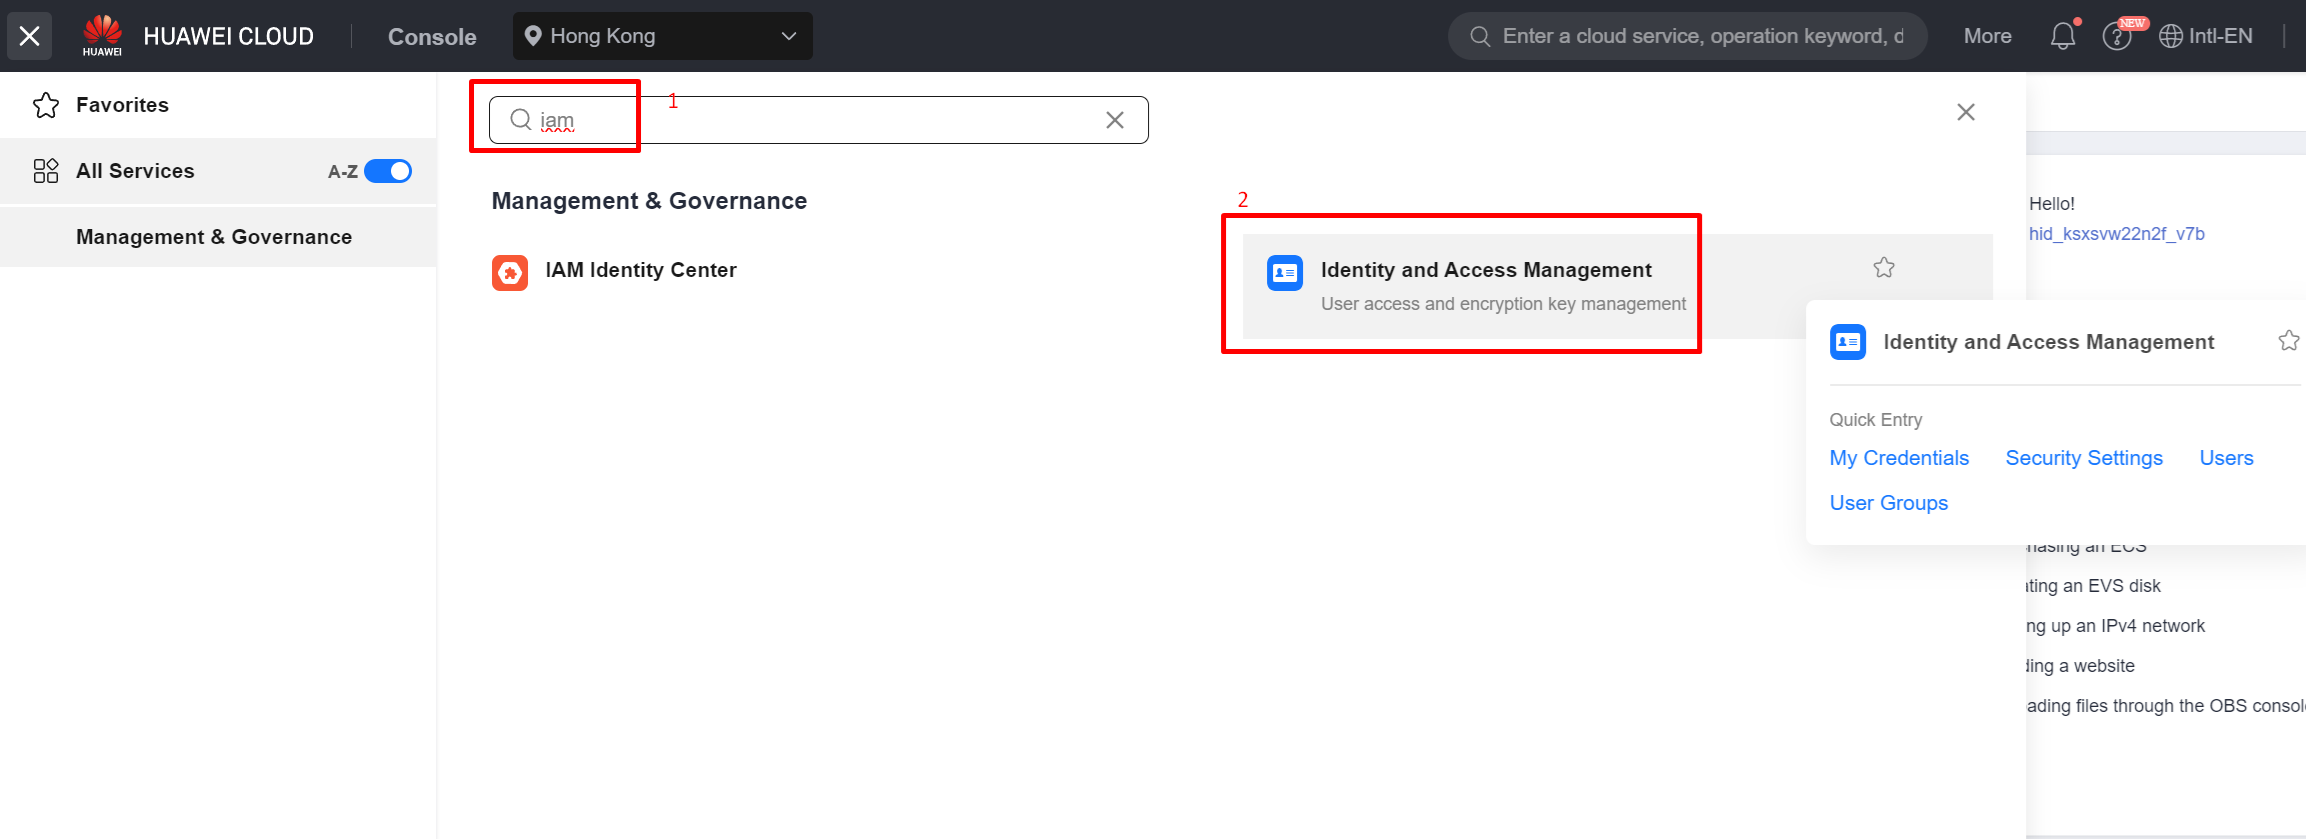Go to User Groups quick entry
The height and width of the screenshot is (839, 2306).
pyautogui.click(x=1888, y=503)
